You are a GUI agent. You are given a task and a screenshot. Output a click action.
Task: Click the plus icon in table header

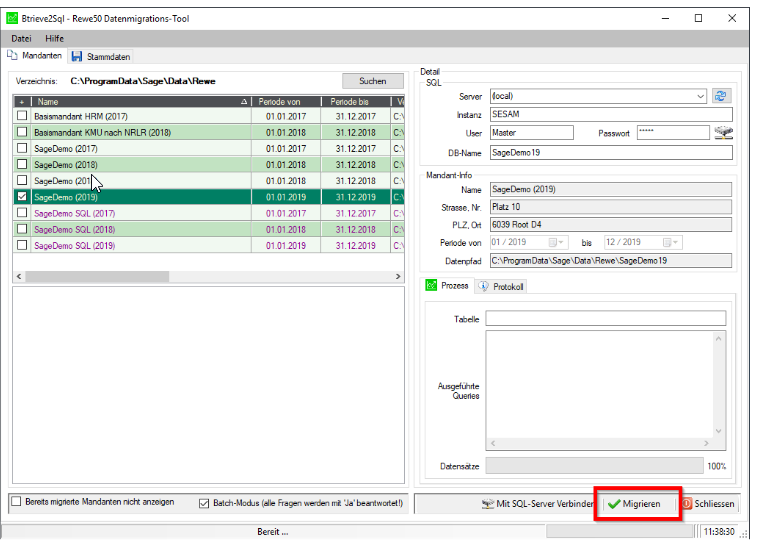[22, 102]
